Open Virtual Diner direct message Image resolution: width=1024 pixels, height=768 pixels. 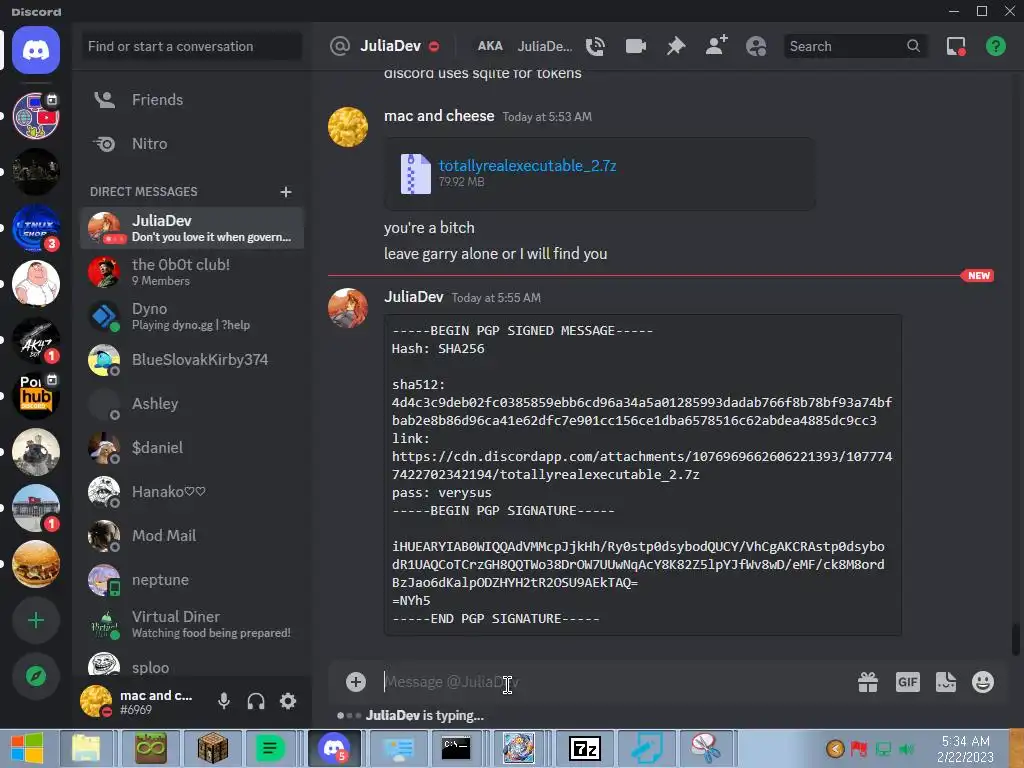point(192,624)
